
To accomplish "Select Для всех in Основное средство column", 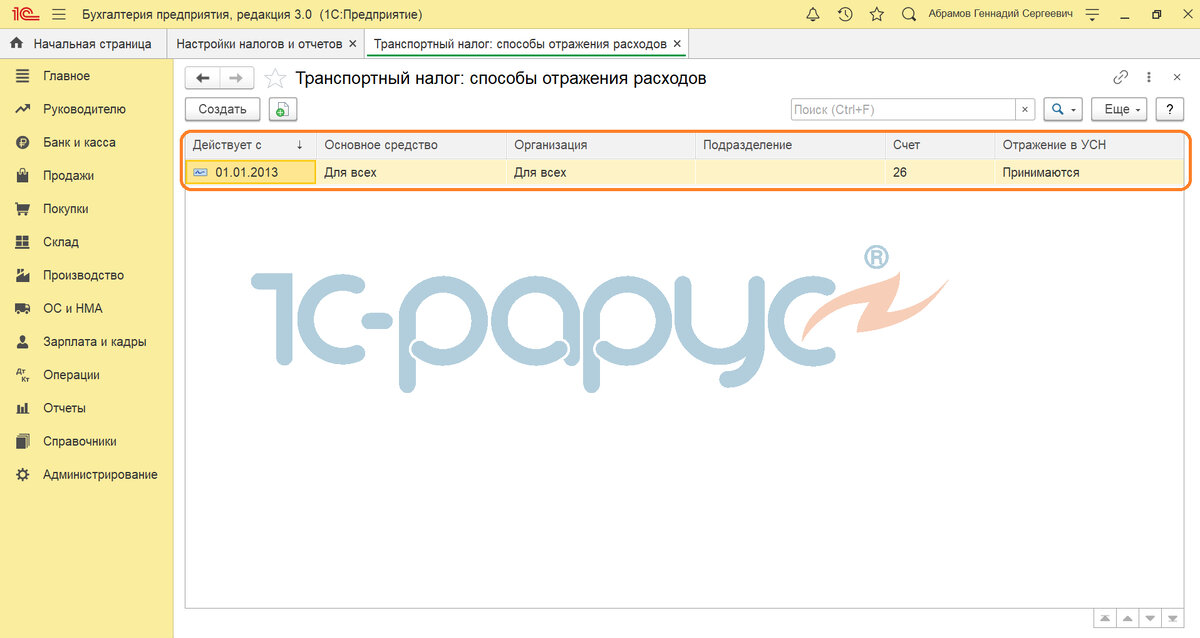I will (411, 172).
